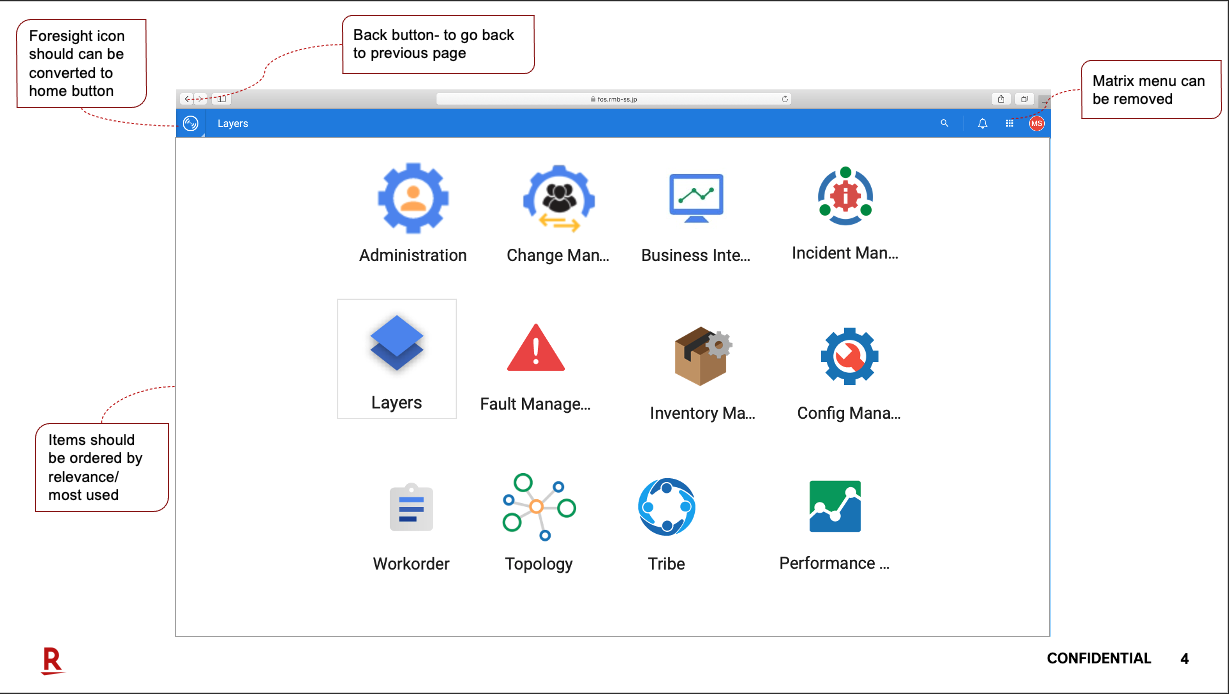Click the "Workorder" label

[411, 564]
